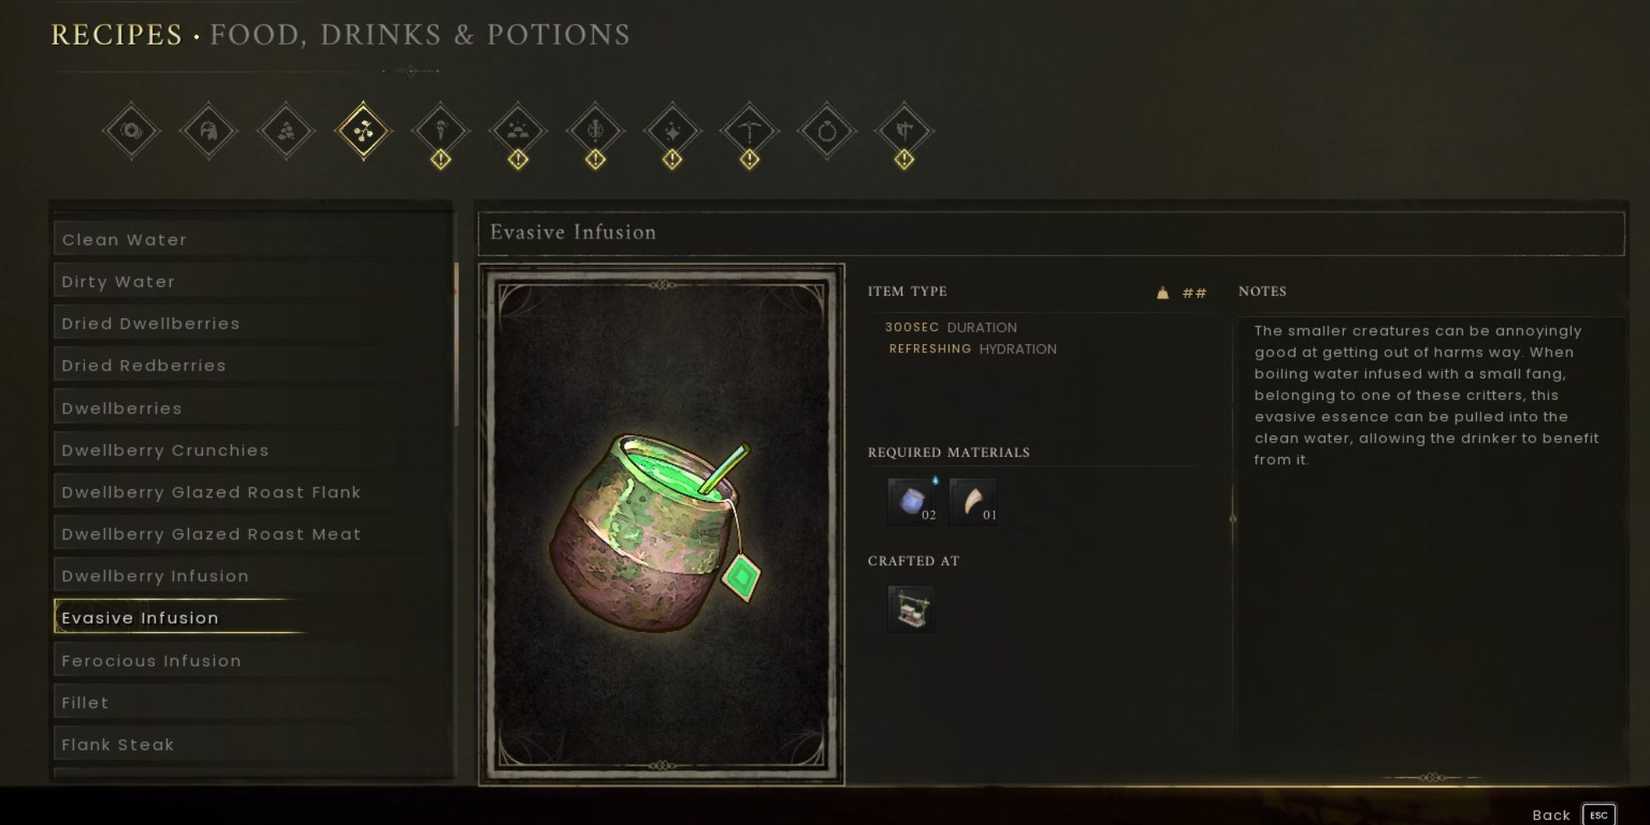Click the small fang required material icon
Screen dimensions: 1650x825
pos(973,500)
